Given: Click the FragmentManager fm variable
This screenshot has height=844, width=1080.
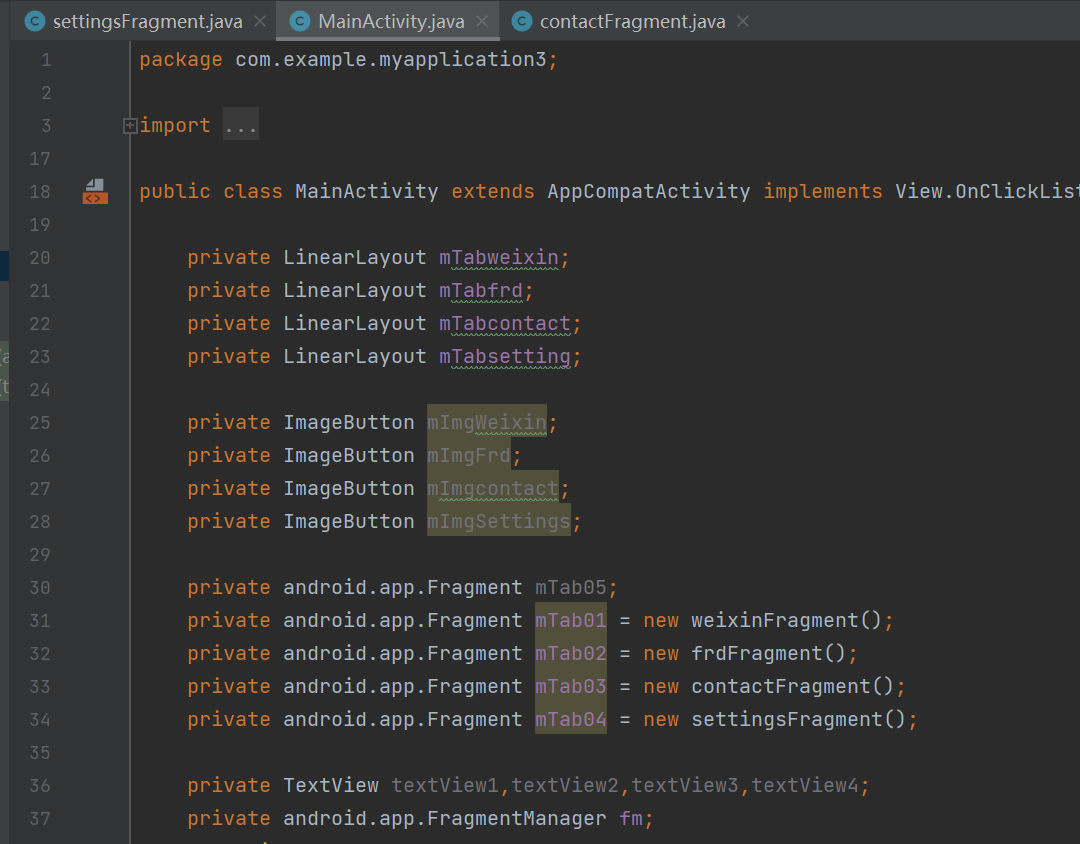Looking at the screenshot, I should (x=630, y=818).
